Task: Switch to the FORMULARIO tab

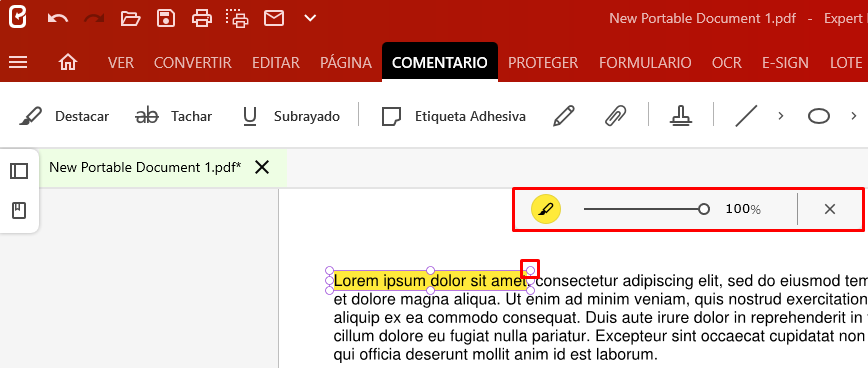Action: (645, 63)
